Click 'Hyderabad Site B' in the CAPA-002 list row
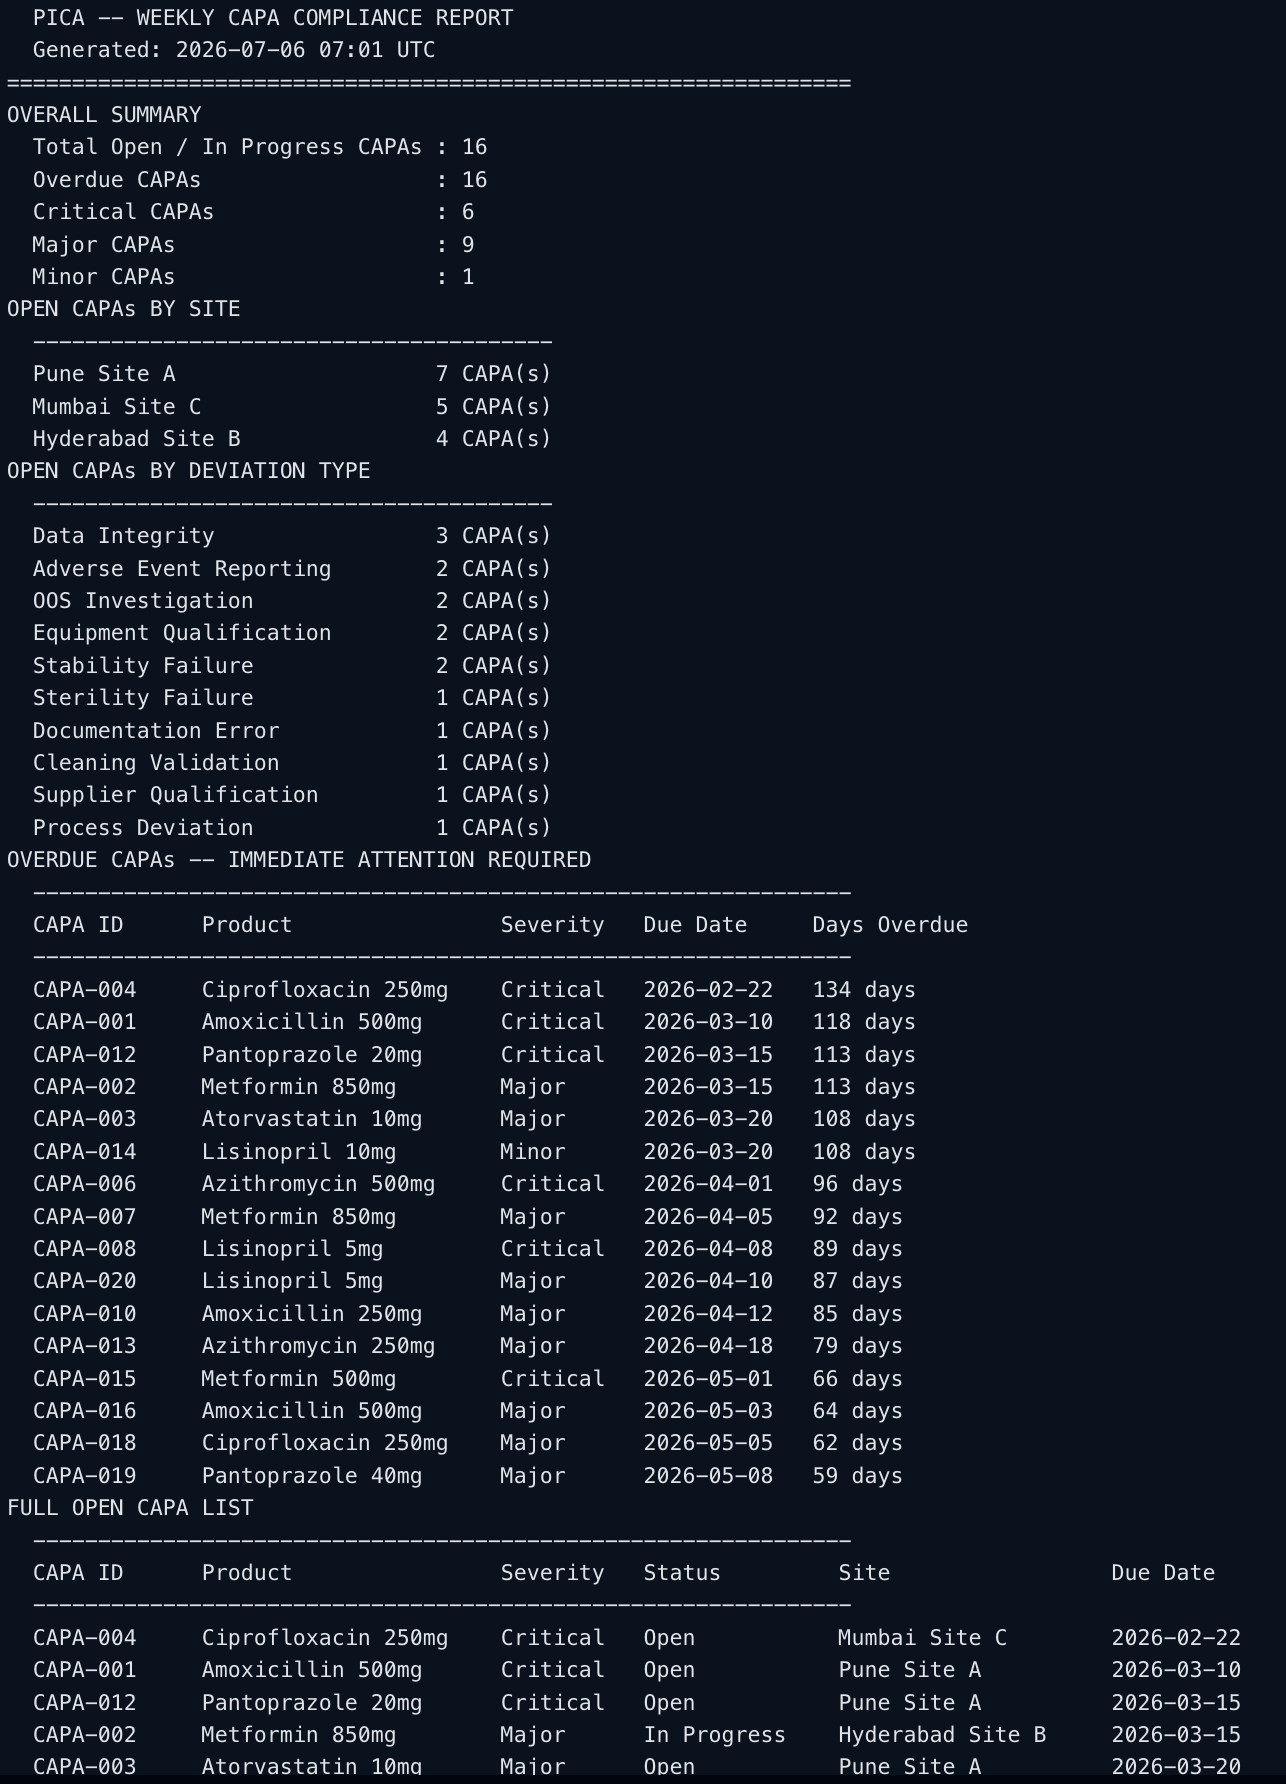1286x1784 pixels. point(942,1735)
